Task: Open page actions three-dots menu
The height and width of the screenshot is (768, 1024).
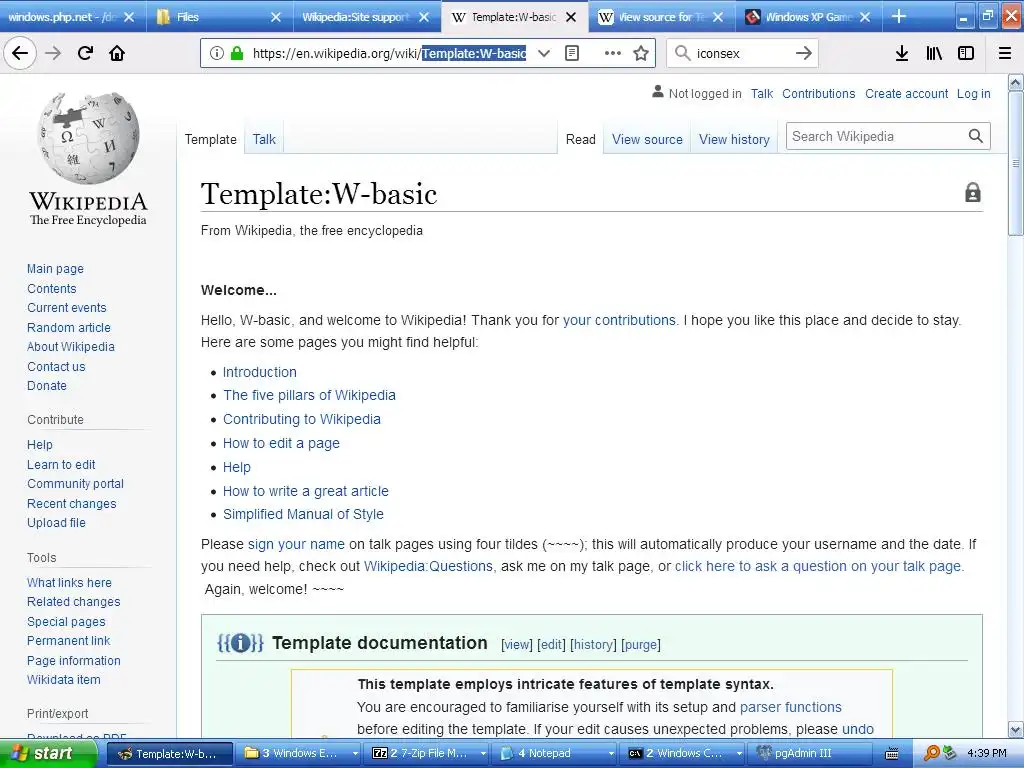Action: (613, 53)
